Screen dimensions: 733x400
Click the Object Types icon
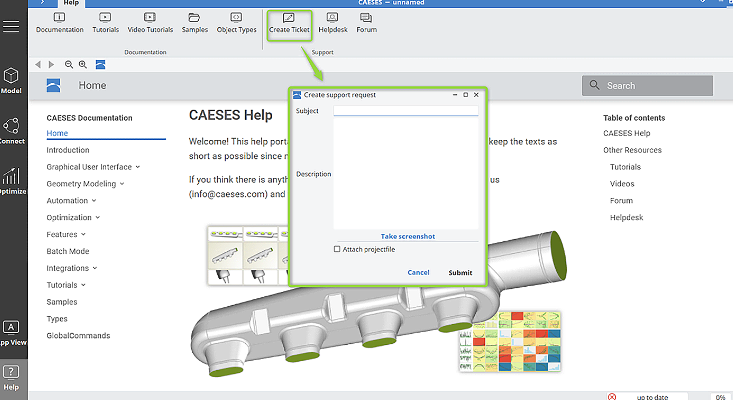(x=236, y=19)
